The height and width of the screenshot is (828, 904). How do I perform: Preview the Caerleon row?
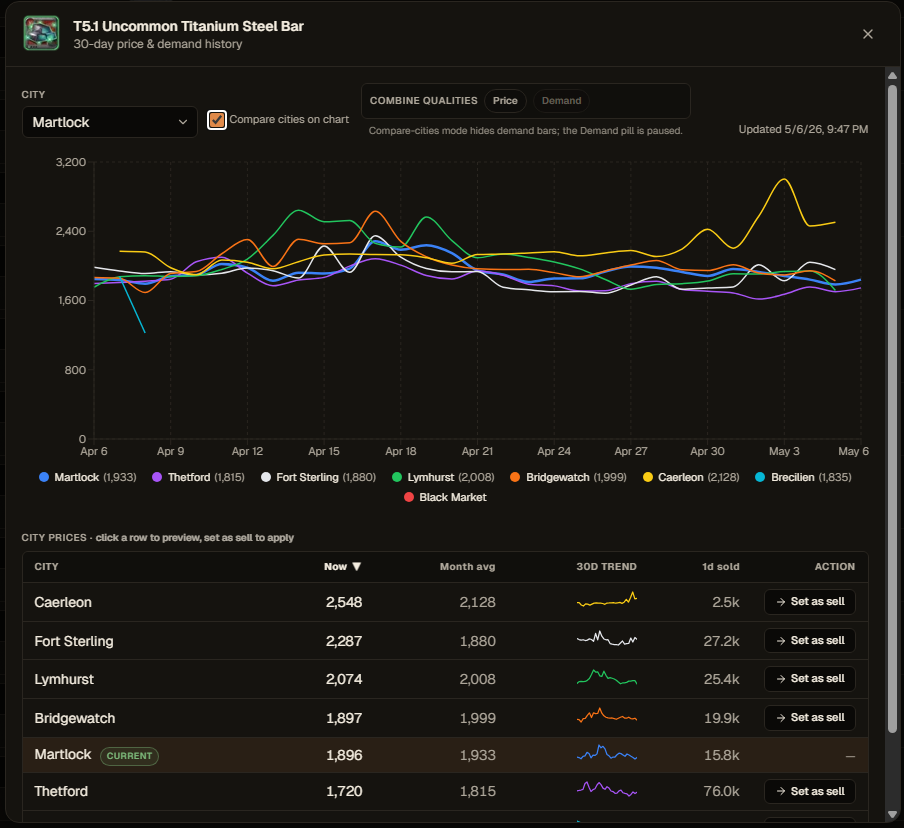(x=445, y=602)
